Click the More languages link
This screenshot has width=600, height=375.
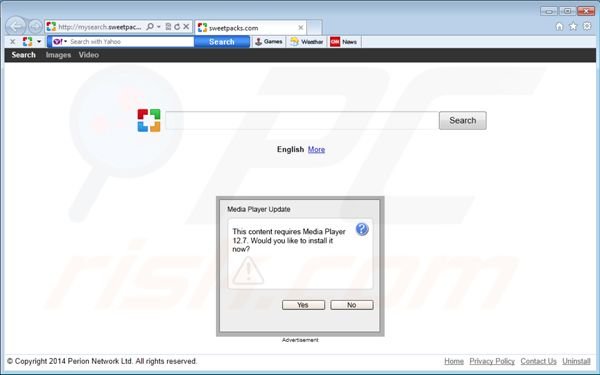pyautogui.click(x=316, y=149)
